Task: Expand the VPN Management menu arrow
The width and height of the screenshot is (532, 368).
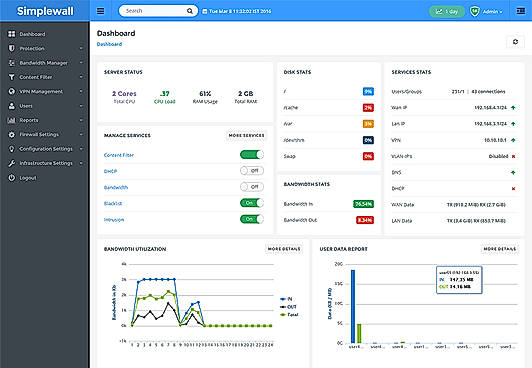Action: coord(81,91)
